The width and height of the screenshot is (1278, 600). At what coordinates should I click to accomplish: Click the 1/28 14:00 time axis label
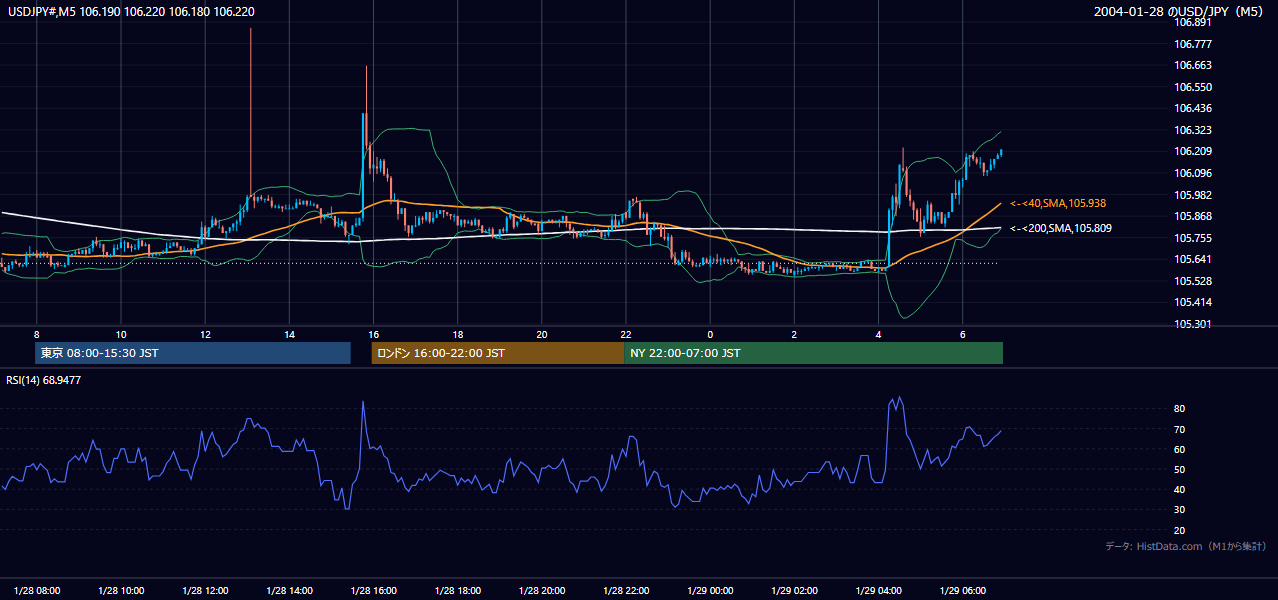click(289, 591)
